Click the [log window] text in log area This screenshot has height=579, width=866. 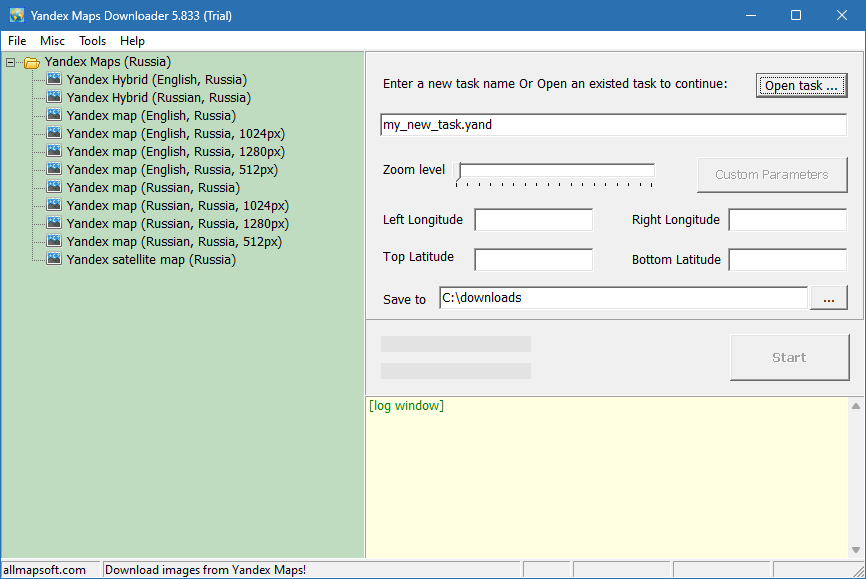point(406,406)
